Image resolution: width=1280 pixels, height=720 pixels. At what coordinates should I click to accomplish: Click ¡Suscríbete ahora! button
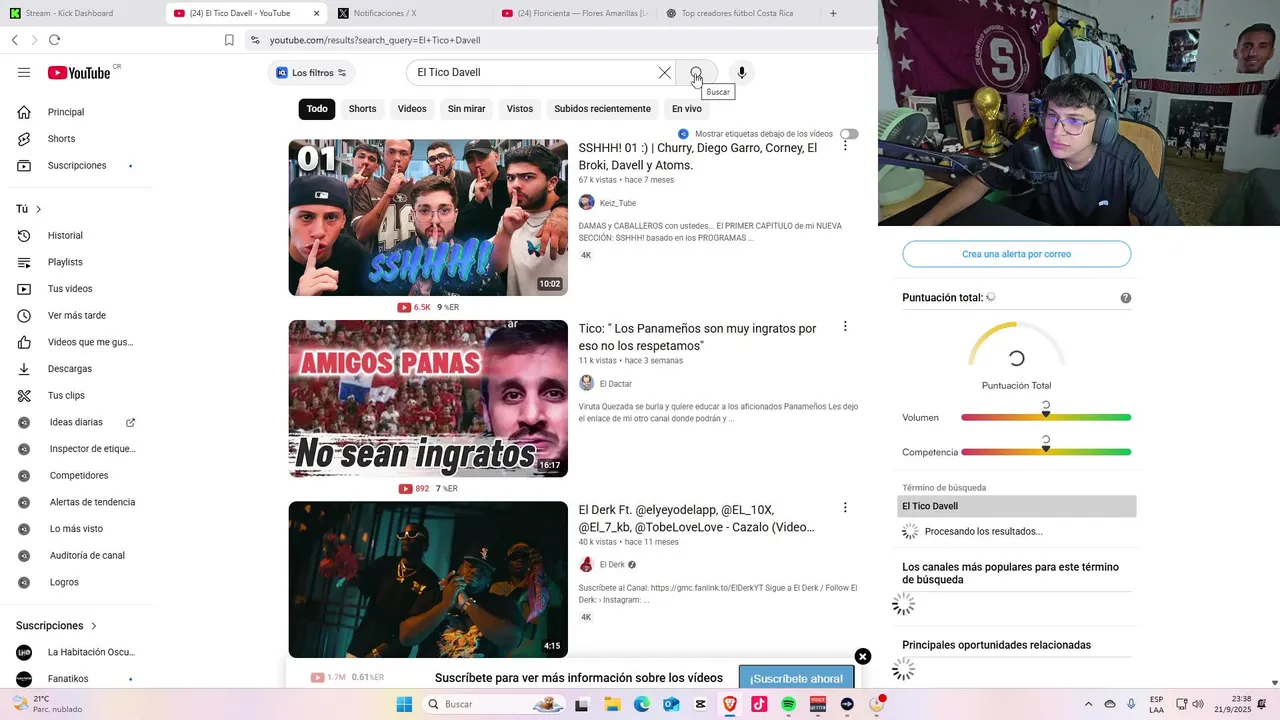(796, 678)
